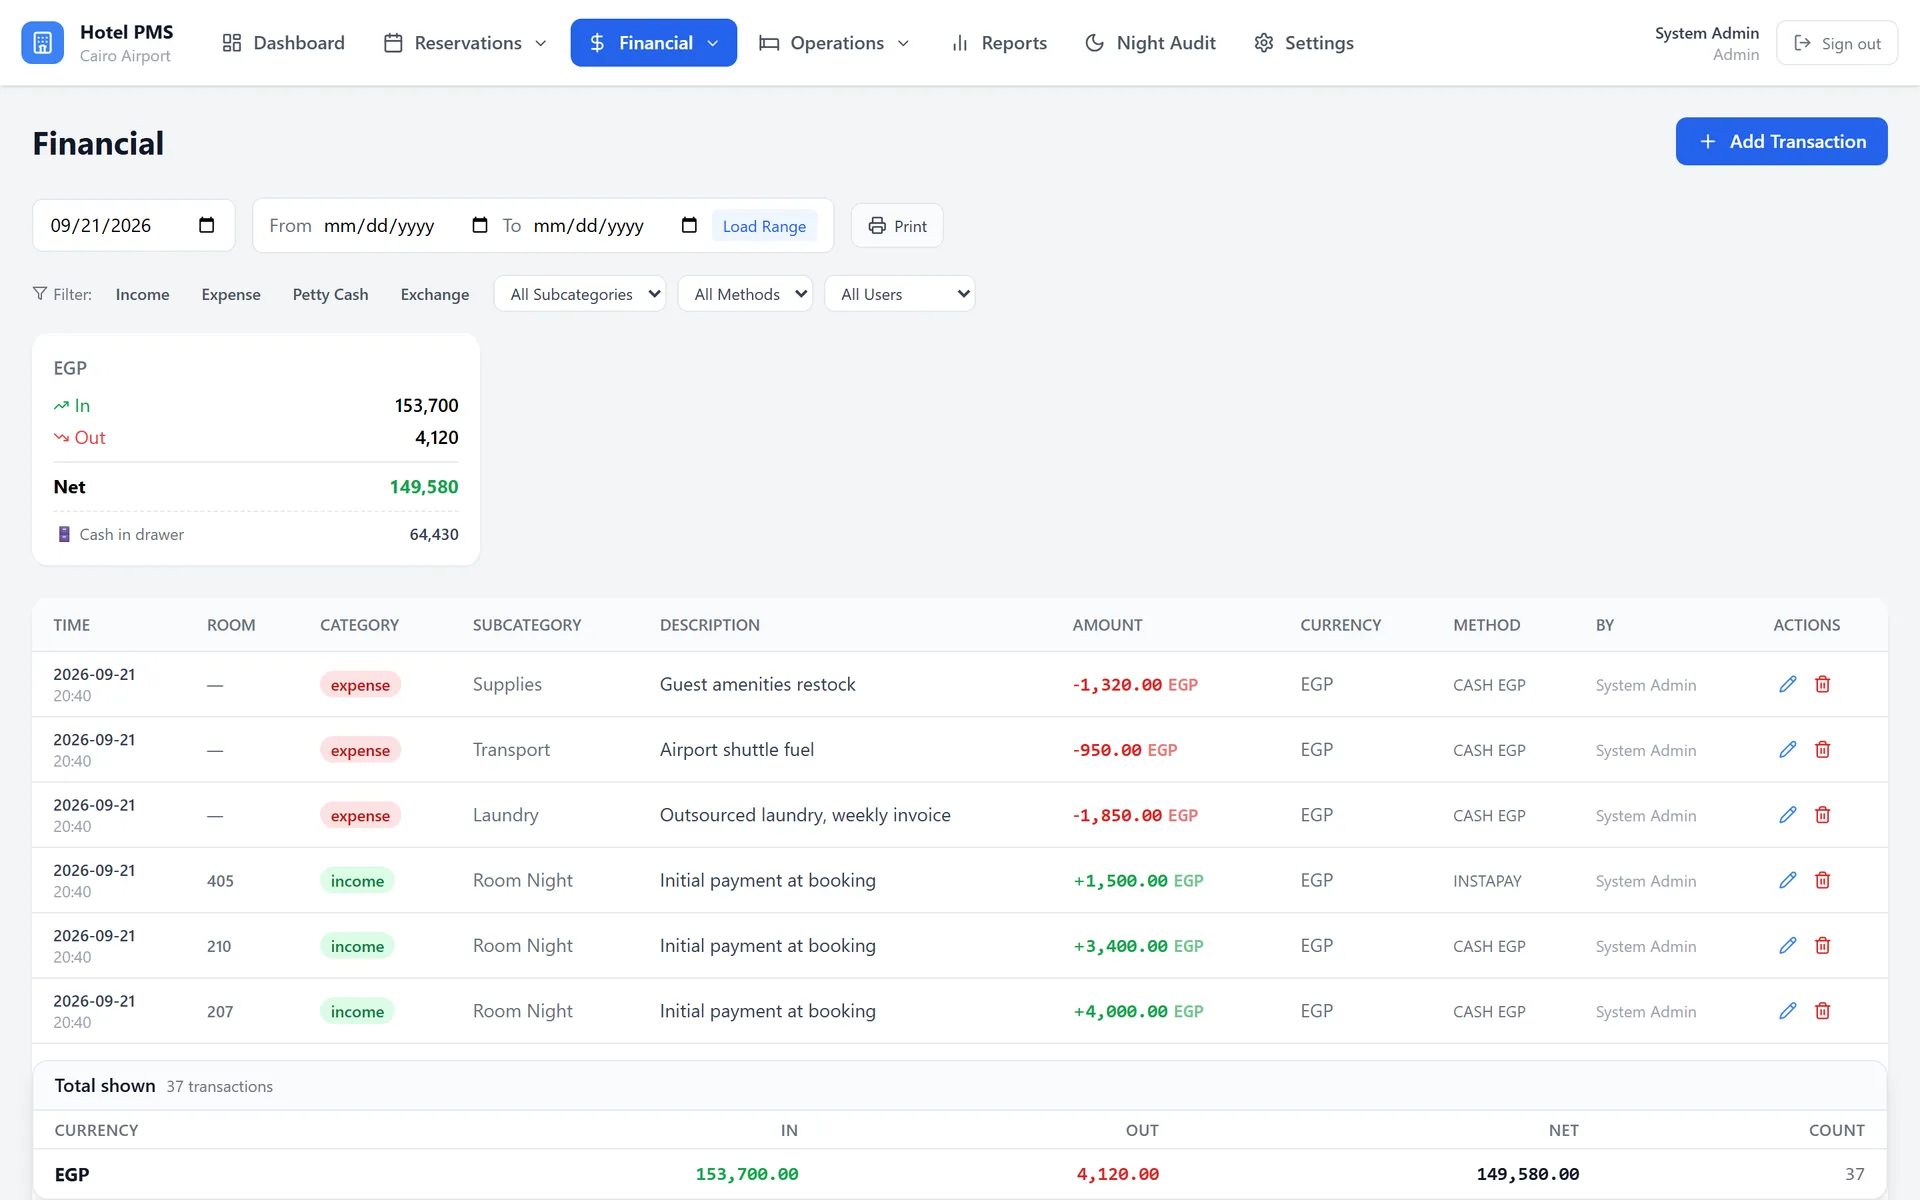Click the Load Range button
The height and width of the screenshot is (1200, 1920).
point(764,226)
